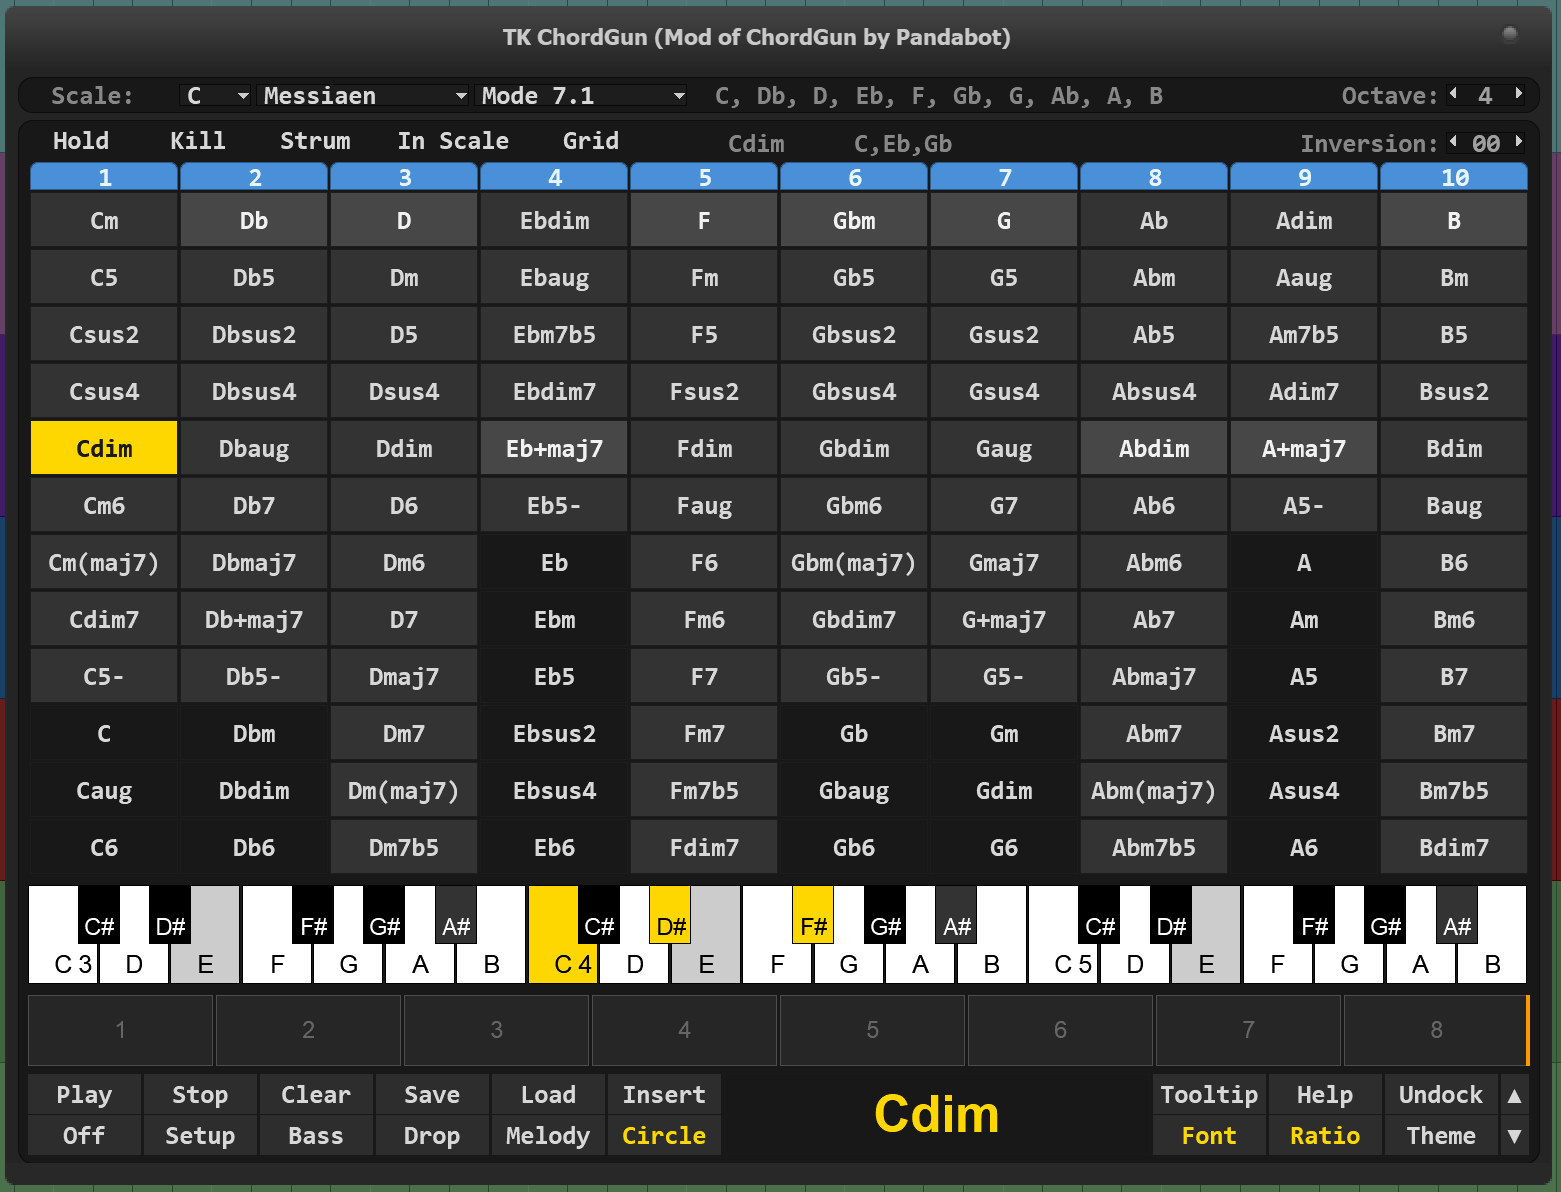This screenshot has height=1192, width=1561.
Task: Select scale degree column header 4
Action: [554, 177]
